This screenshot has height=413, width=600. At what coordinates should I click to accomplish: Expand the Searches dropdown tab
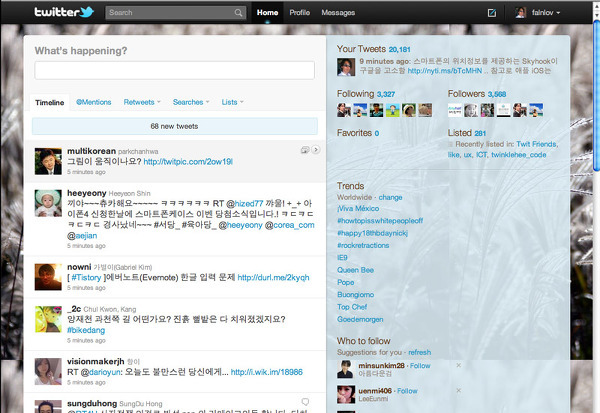191,102
